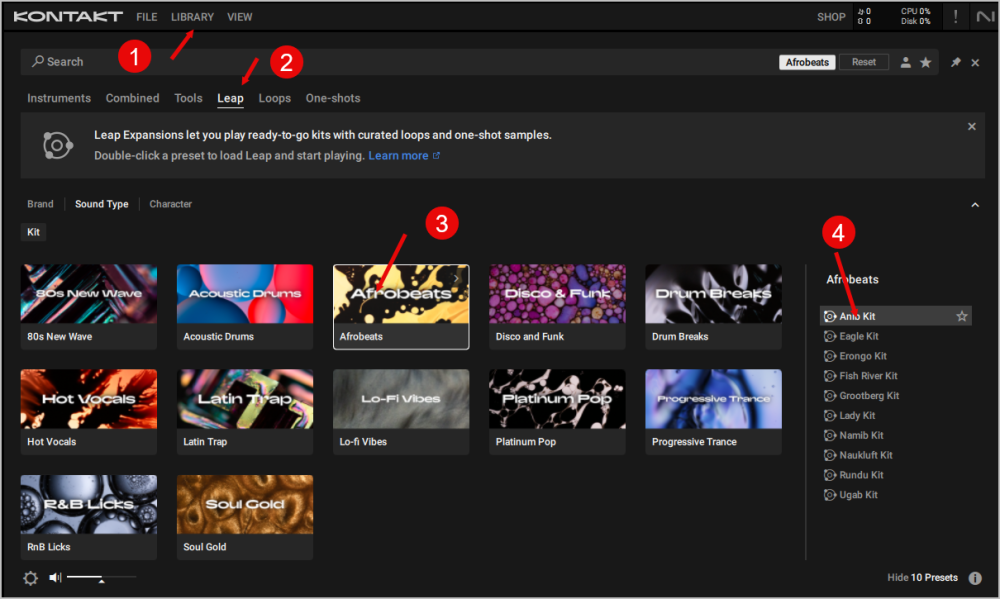Adjust the preview volume slider
Viewport: 1000px width, 599px height.
[101, 577]
